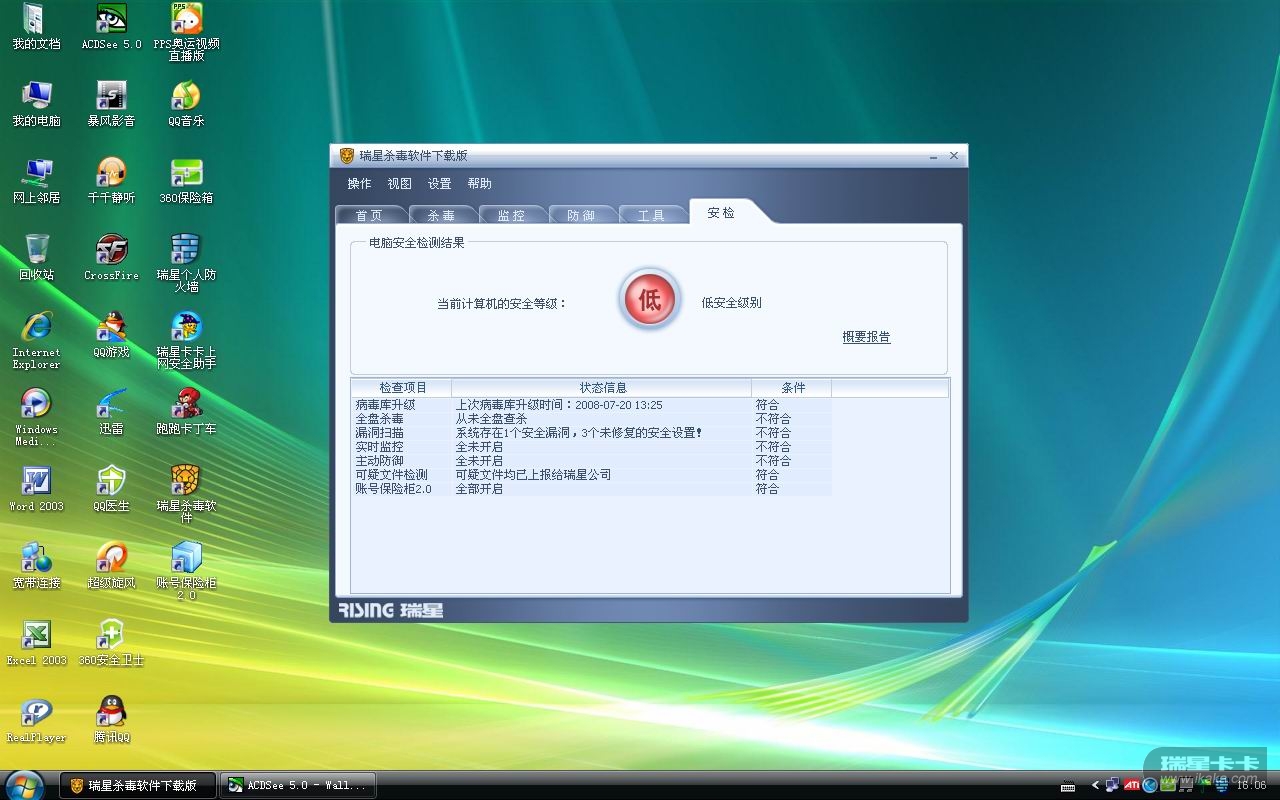Select the 我的电脑 desktop icon

click(x=36, y=104)
